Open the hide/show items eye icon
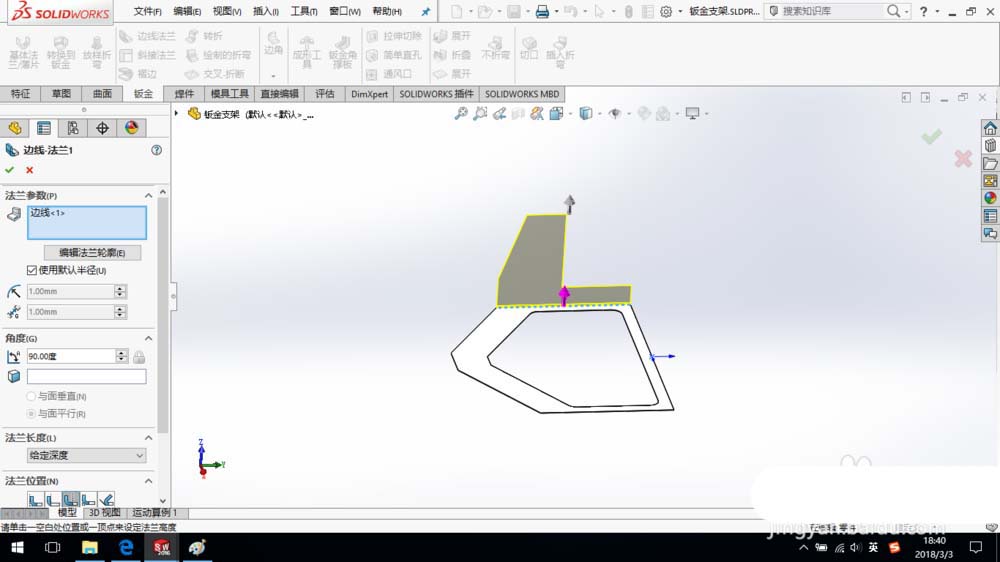1000x562 pixels. click(x=615, y=114)
